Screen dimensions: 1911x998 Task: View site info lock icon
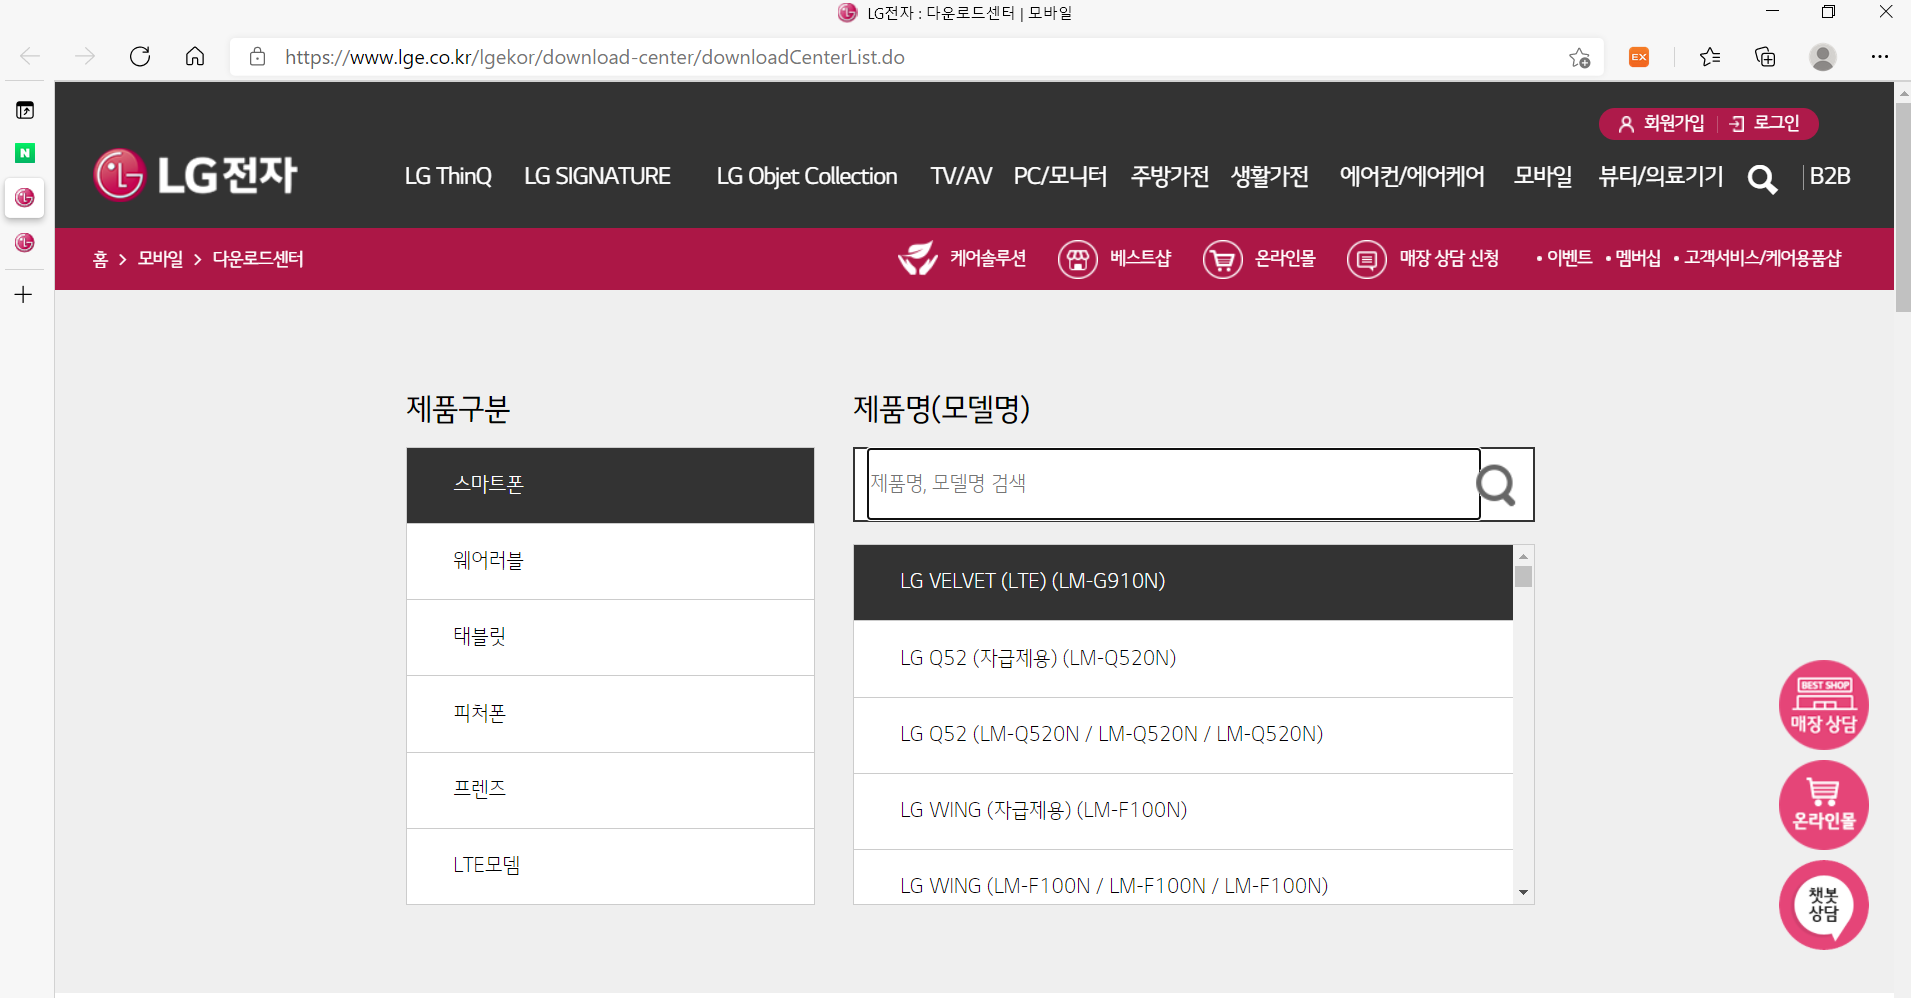[258, 57]
